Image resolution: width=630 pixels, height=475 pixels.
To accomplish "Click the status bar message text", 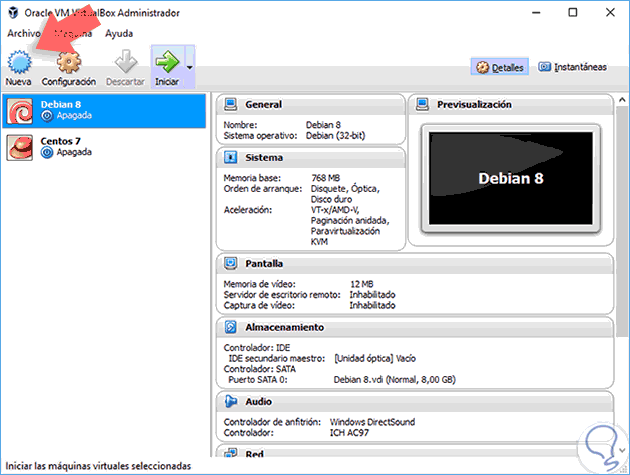I will [x=98, y=466].
